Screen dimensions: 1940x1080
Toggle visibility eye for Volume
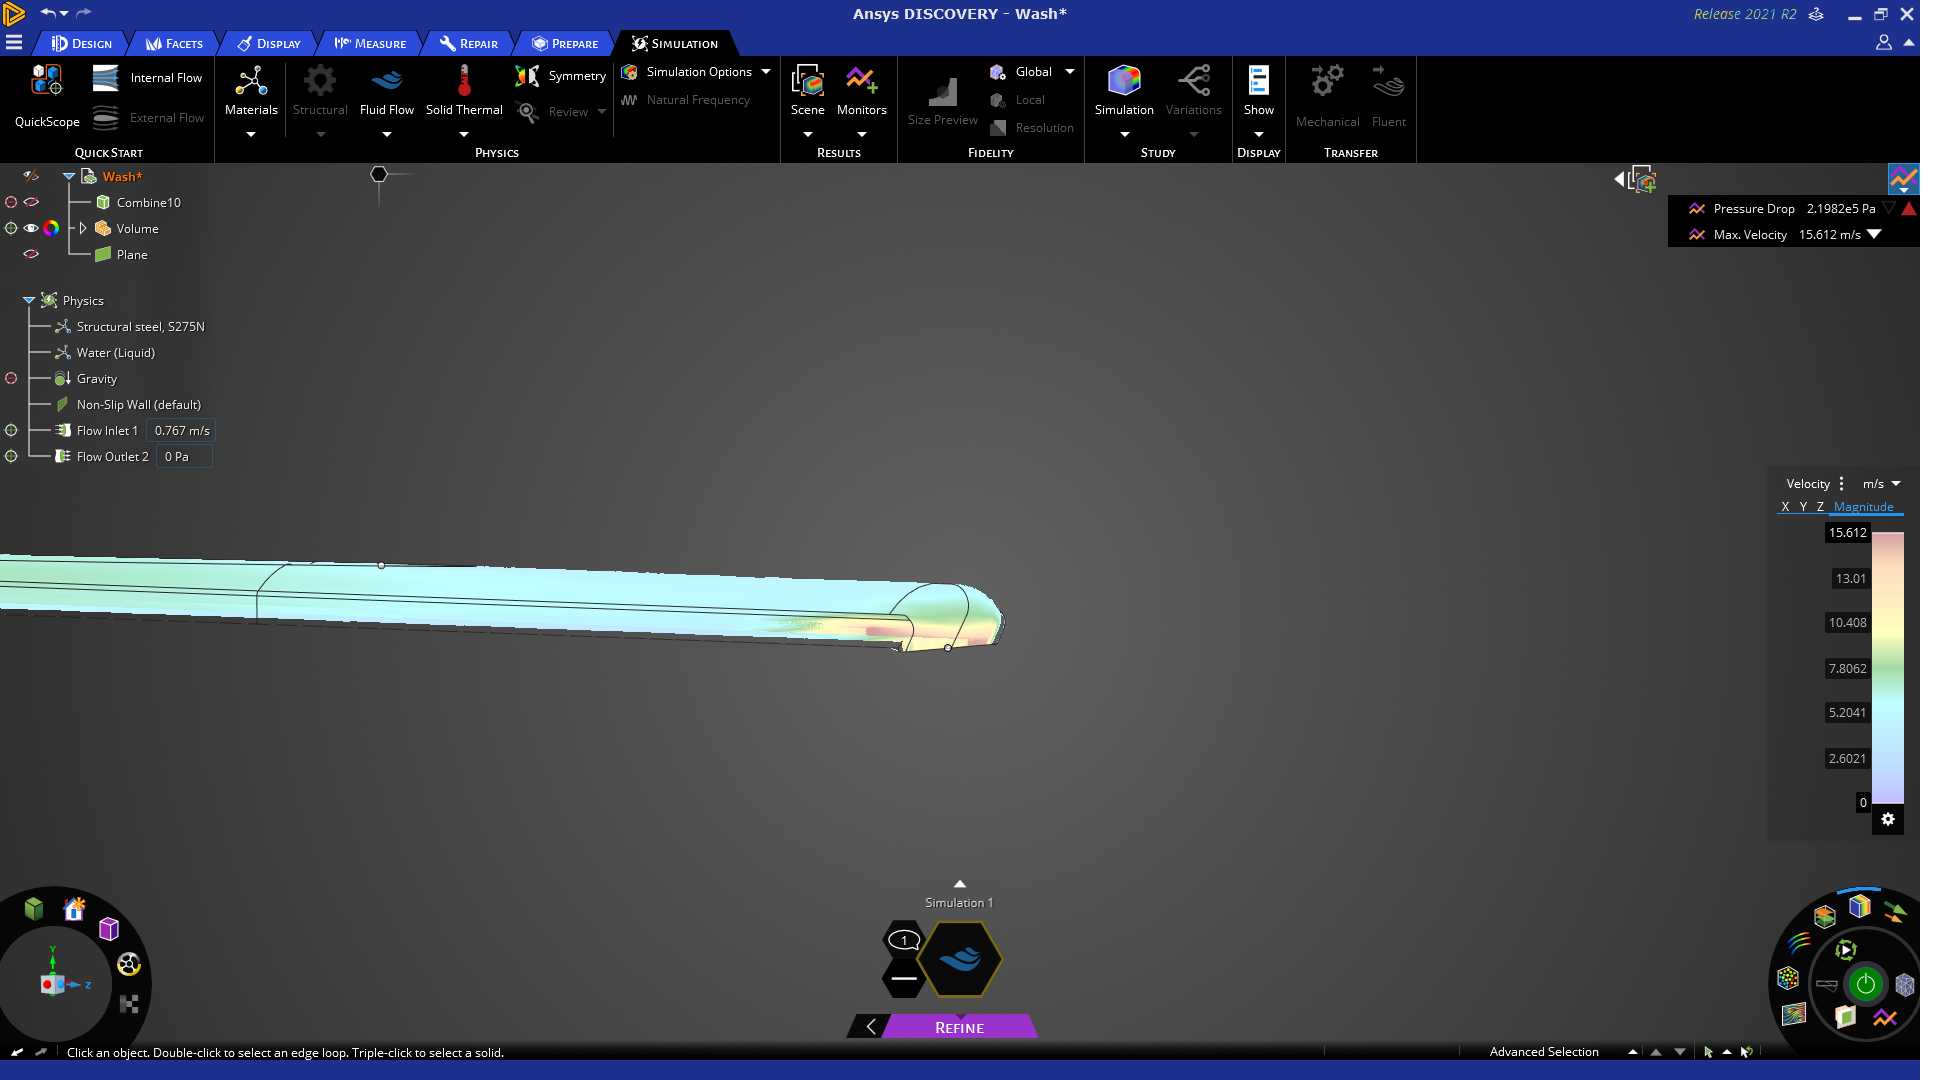(x=31, y=228)
